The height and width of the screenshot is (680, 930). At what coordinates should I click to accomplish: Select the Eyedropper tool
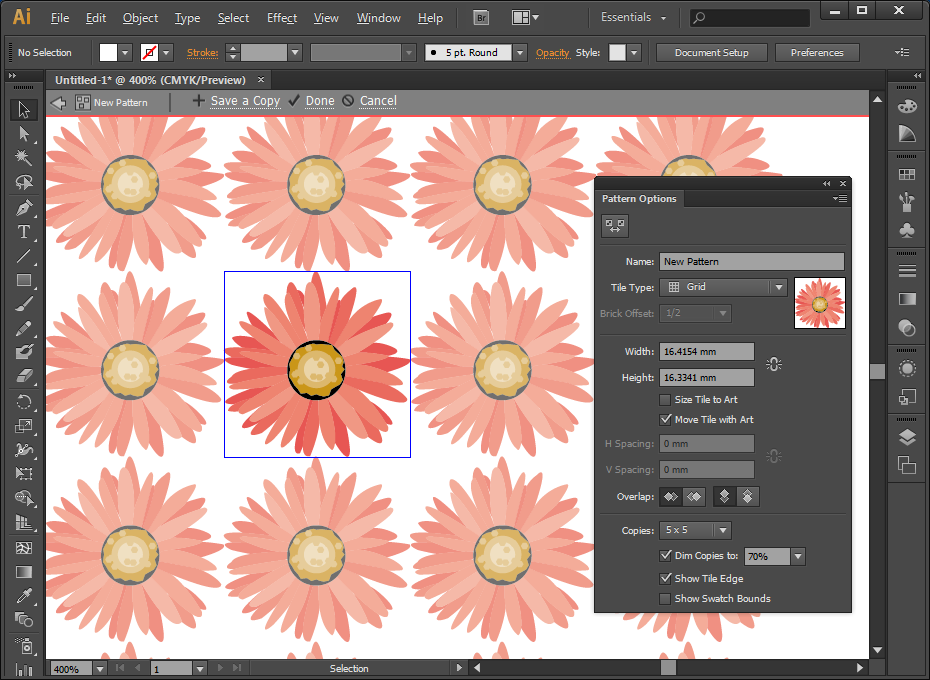click(24, 595)
